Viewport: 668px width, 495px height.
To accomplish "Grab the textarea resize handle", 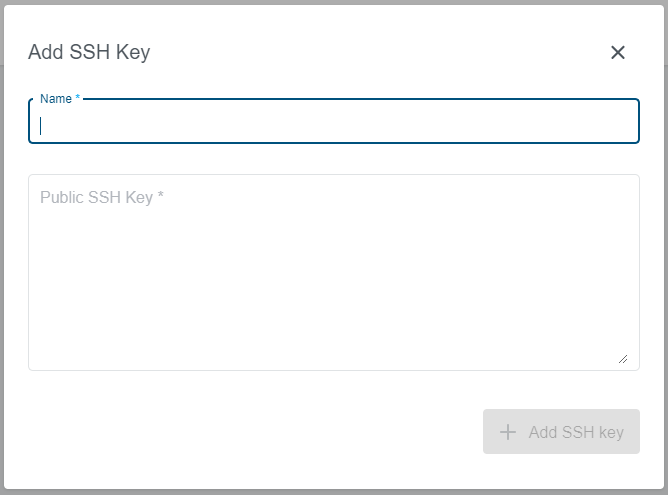I will [623, 358].
